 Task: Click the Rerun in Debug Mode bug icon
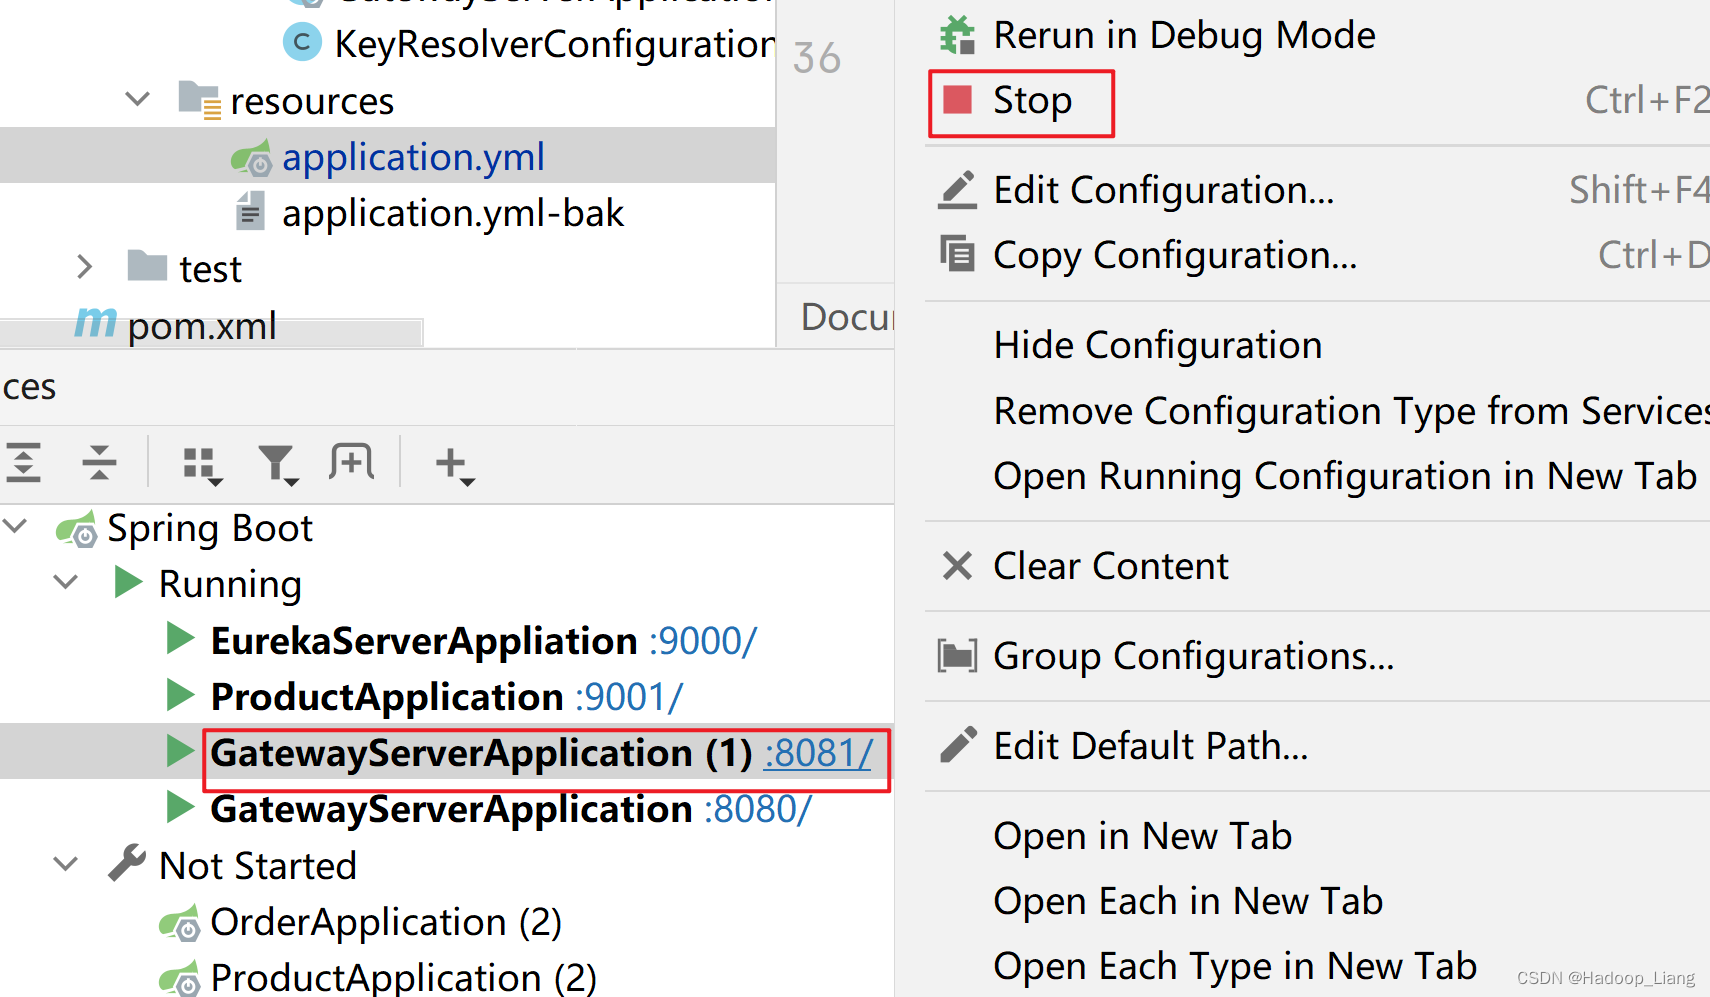coord(957,36)
